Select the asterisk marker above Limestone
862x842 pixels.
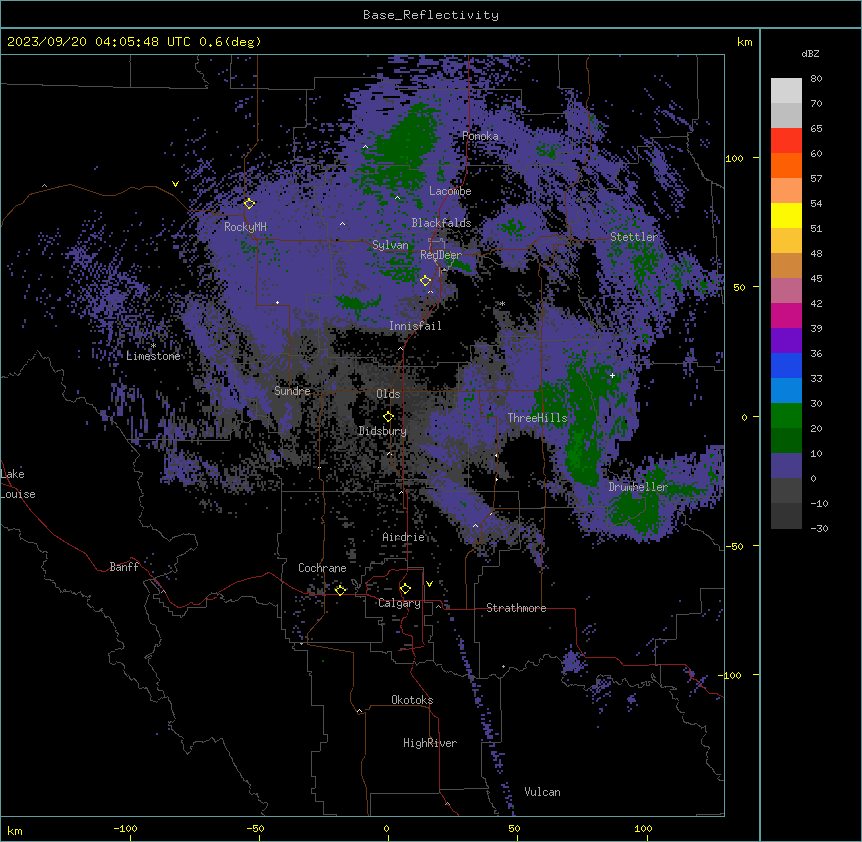click(x=153, y=346)
